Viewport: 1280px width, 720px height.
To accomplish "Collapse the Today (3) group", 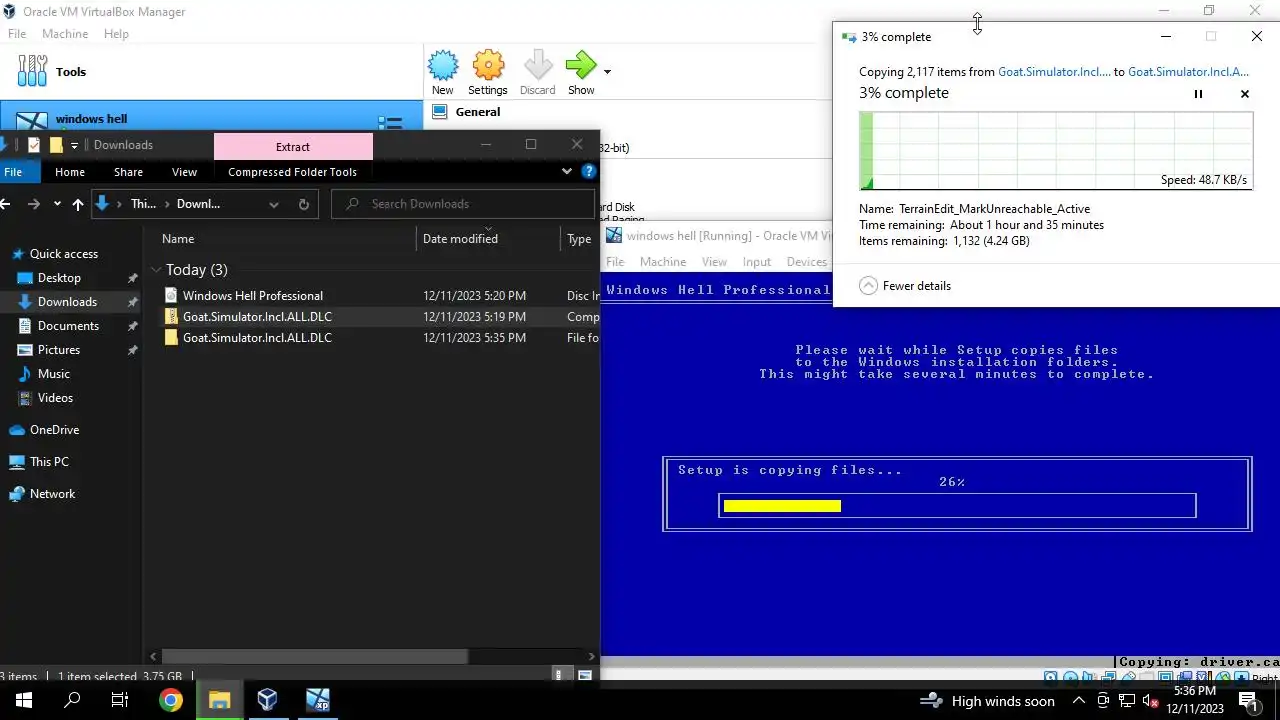I will click(156, 270).
